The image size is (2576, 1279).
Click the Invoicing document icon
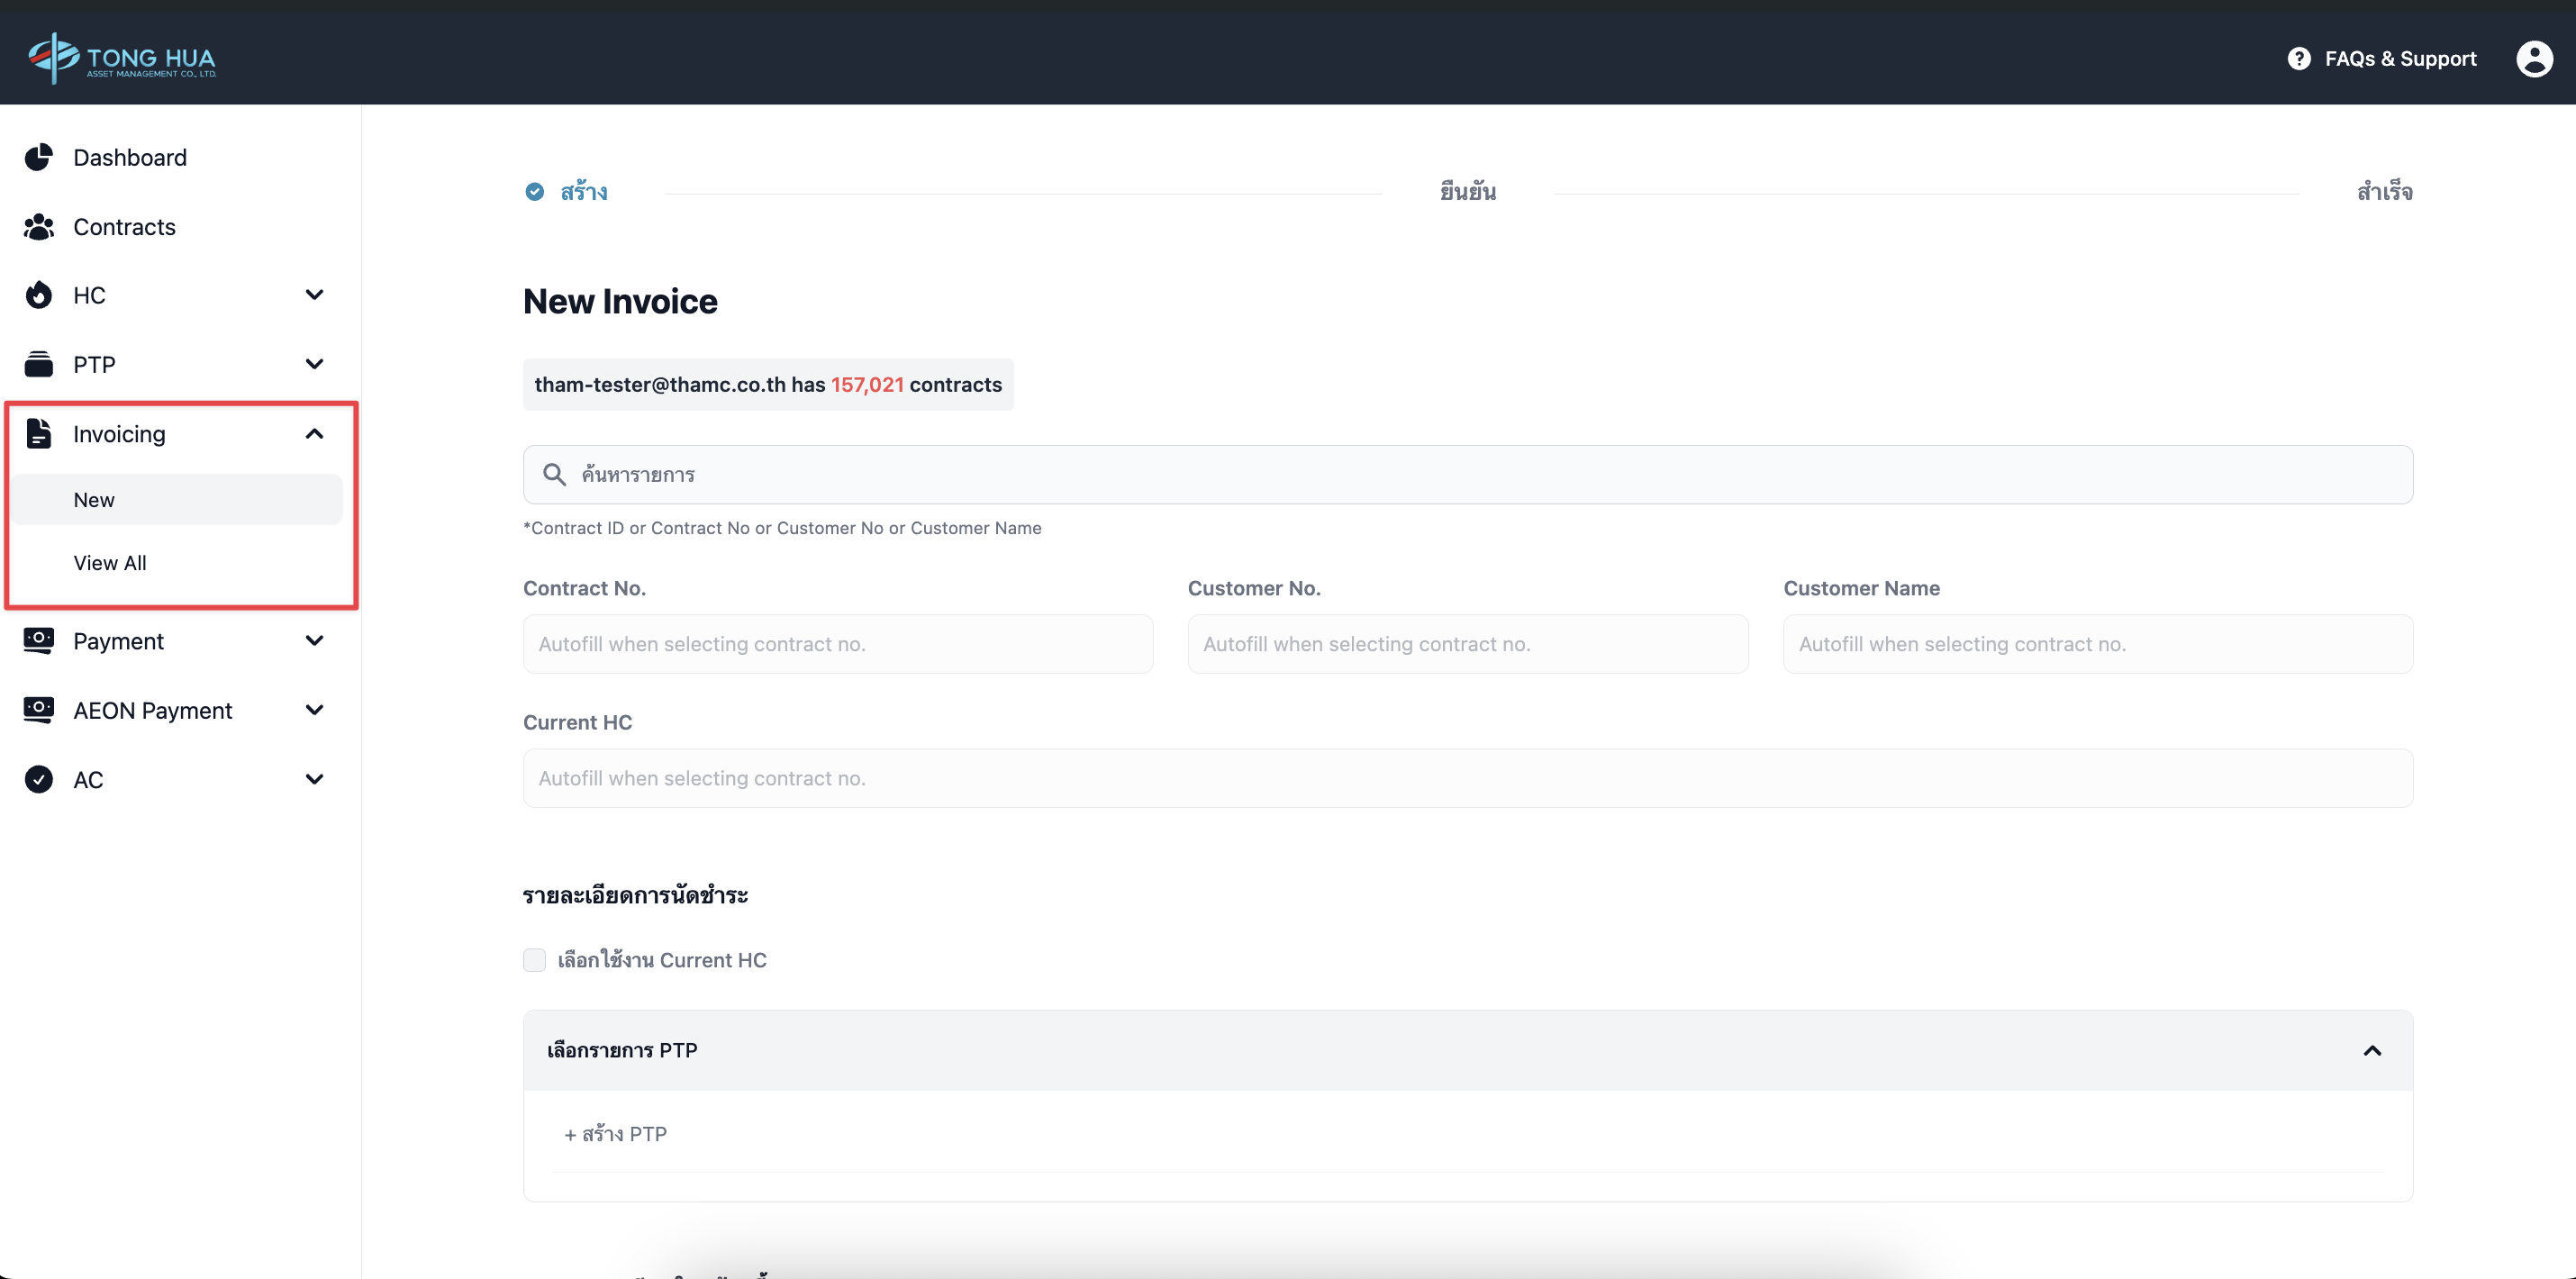[38, 433]
